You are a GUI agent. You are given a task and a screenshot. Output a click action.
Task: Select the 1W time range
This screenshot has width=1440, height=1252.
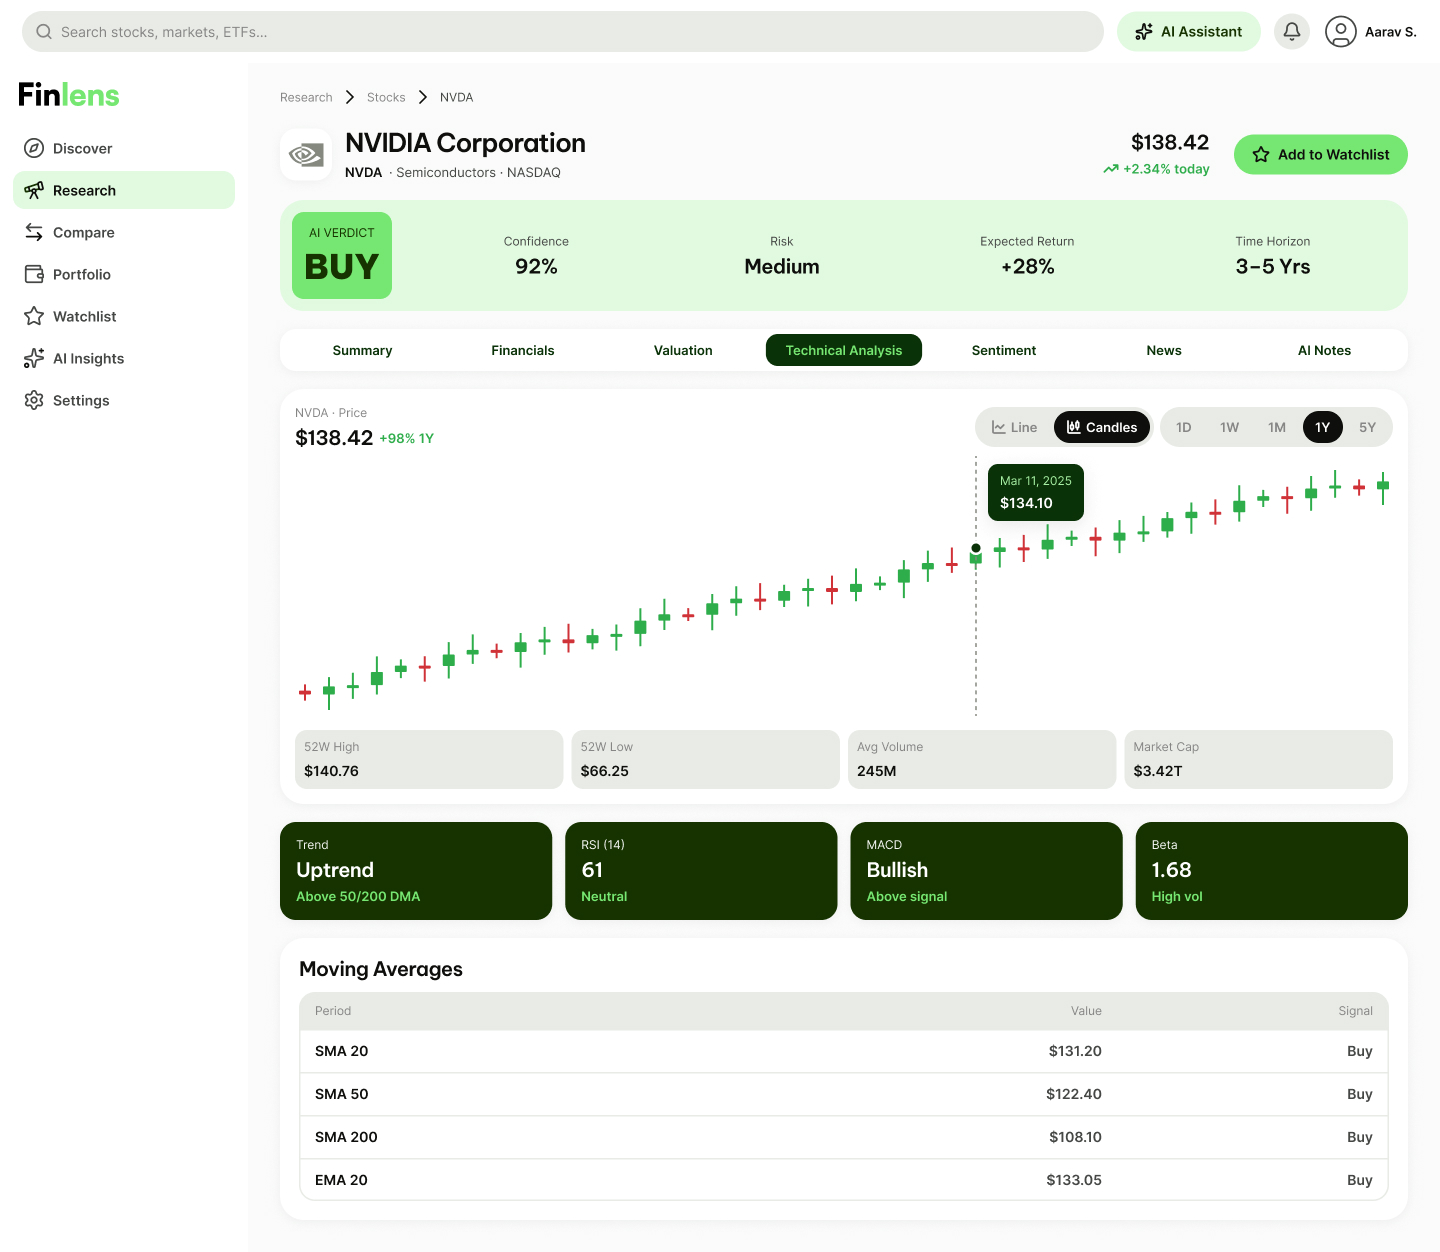click(1230, 427)
